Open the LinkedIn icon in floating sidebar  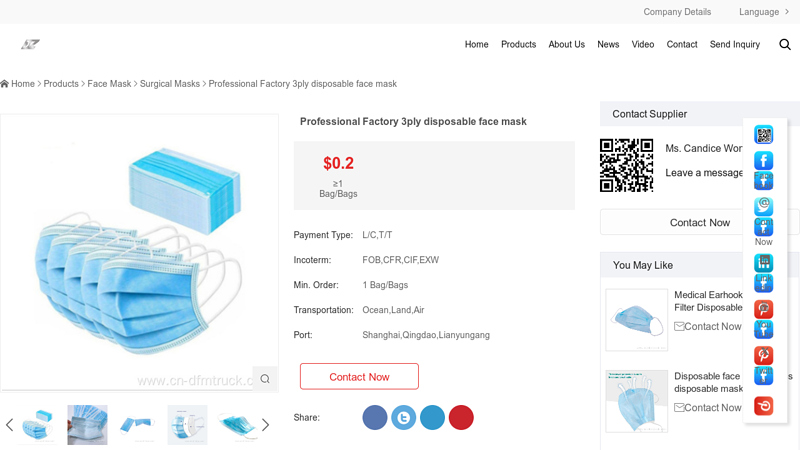pyautogui.click(x=763, y=263)
